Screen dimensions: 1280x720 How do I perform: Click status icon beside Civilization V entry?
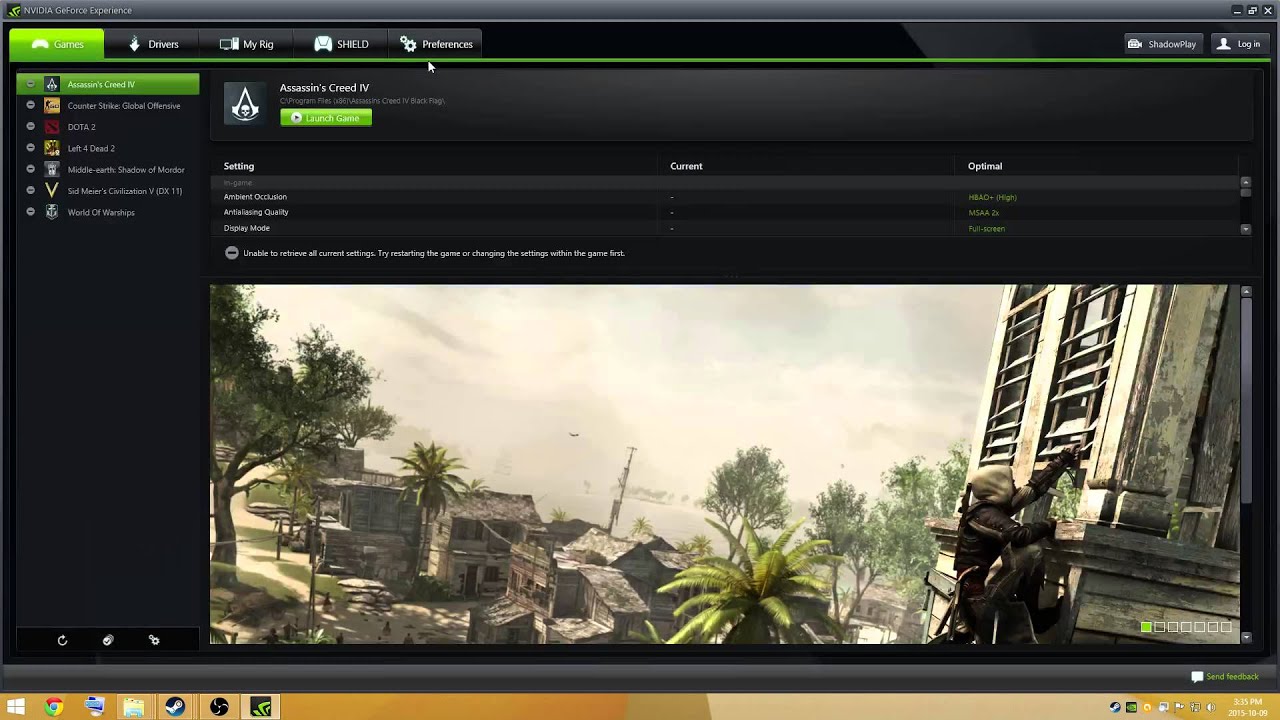coord(30,190)
